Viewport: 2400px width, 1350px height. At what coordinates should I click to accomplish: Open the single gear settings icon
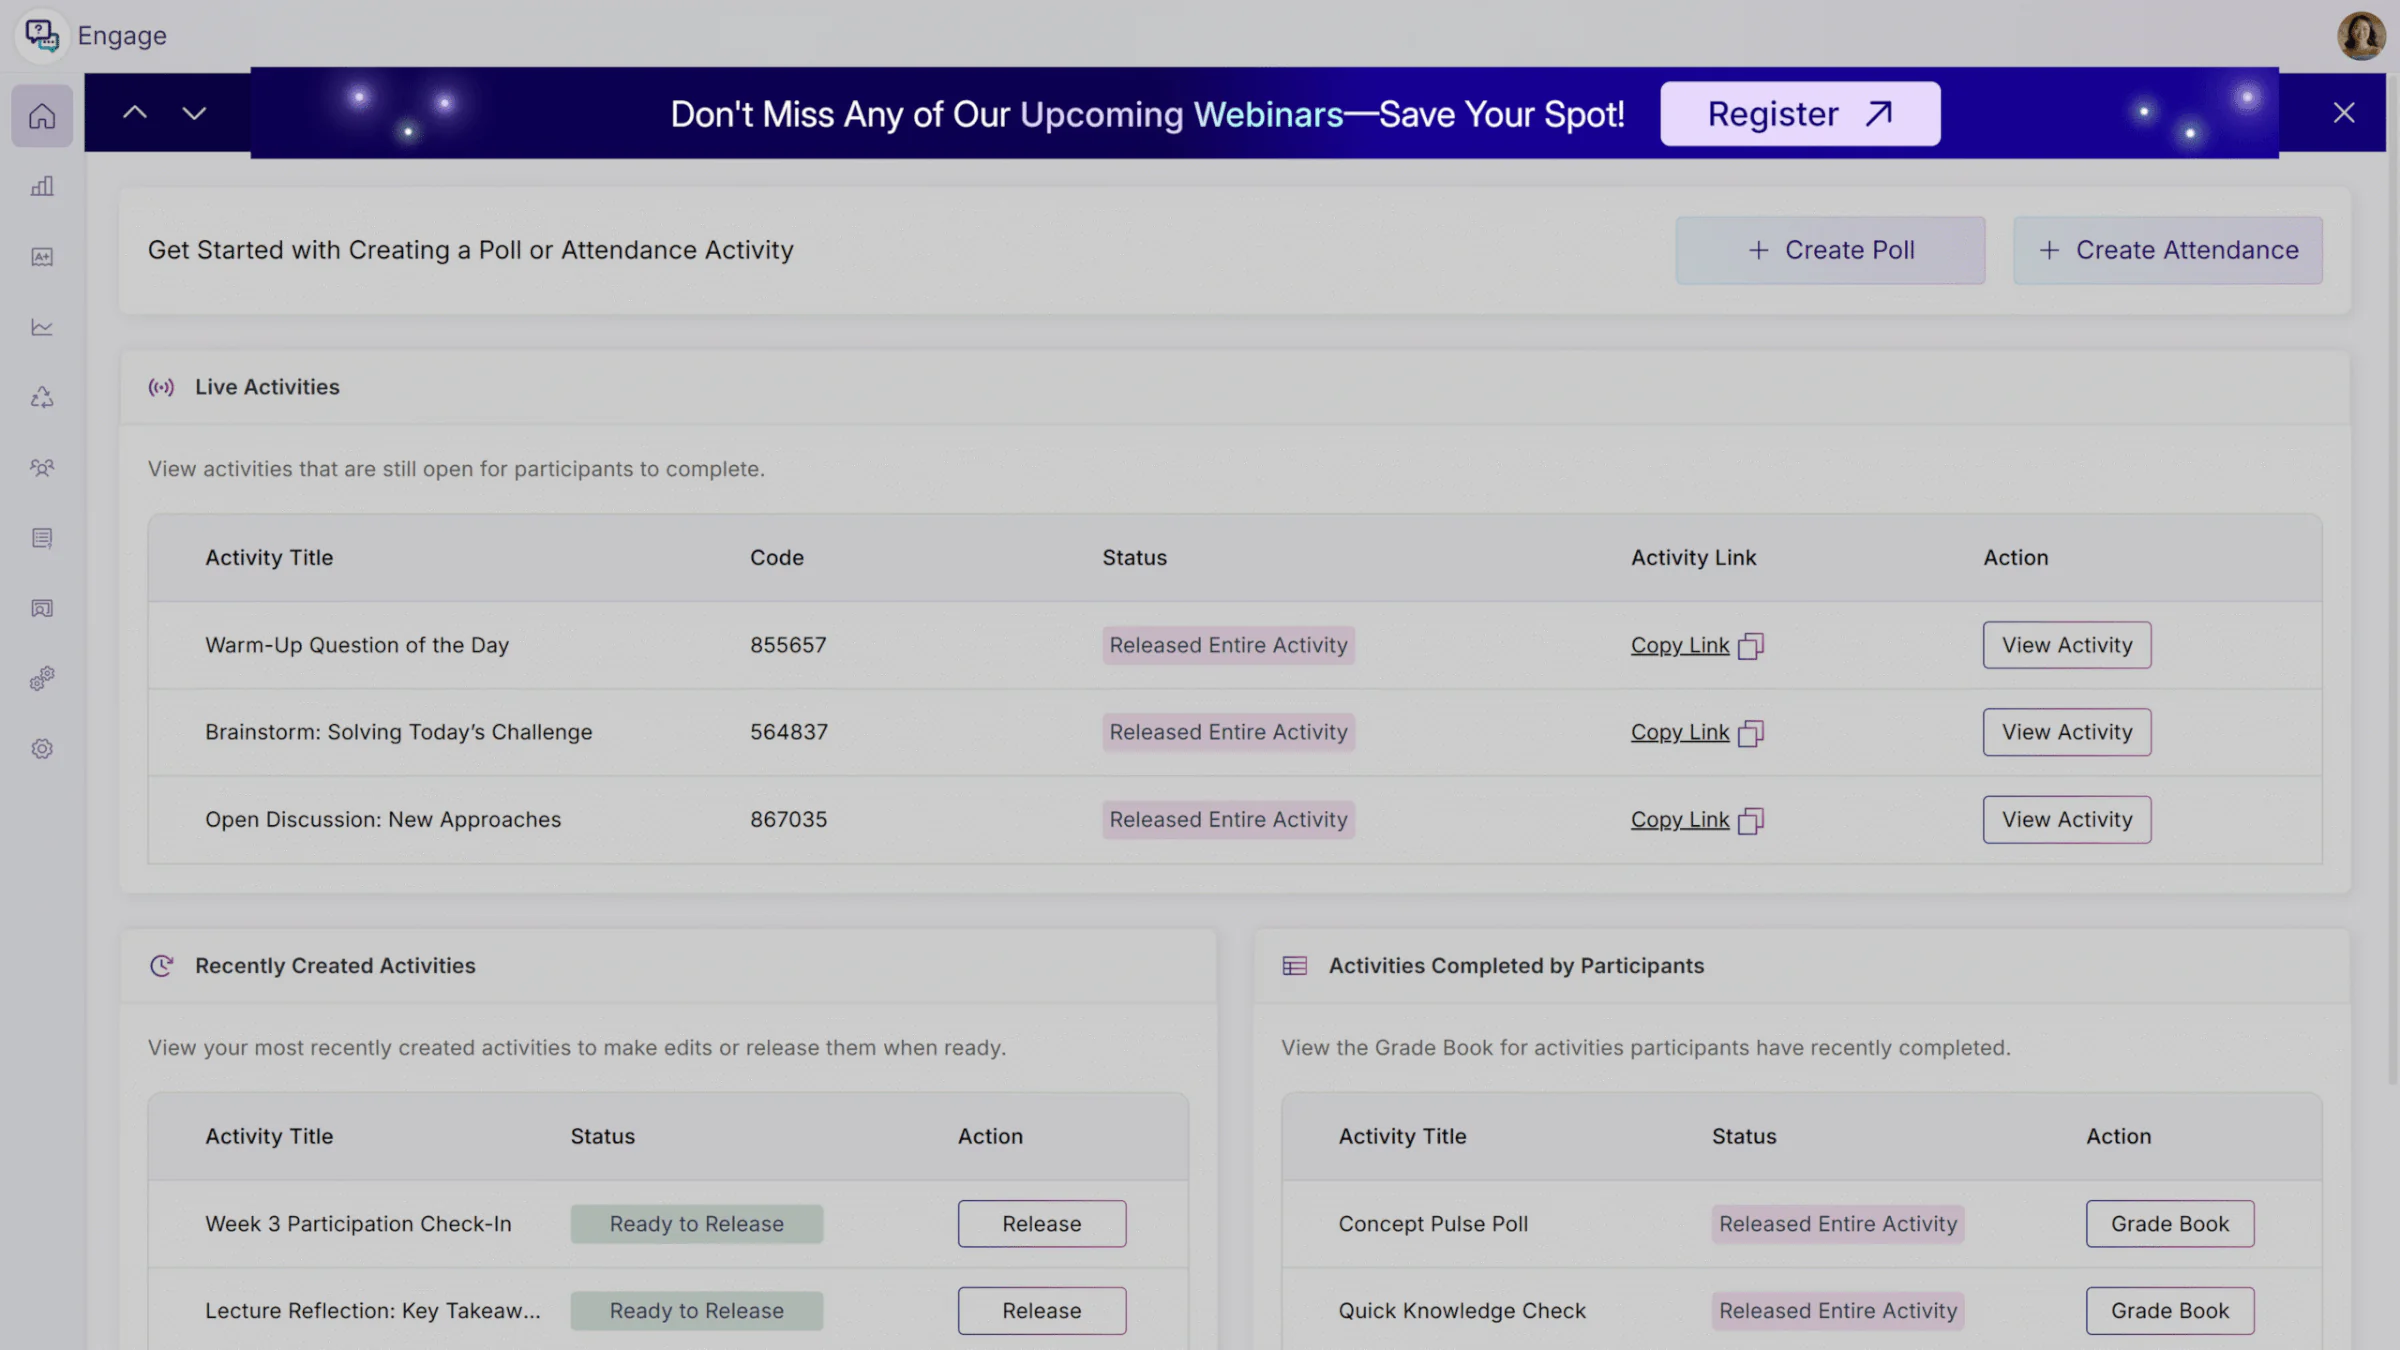pyautogui.click(x=42, y=749)
